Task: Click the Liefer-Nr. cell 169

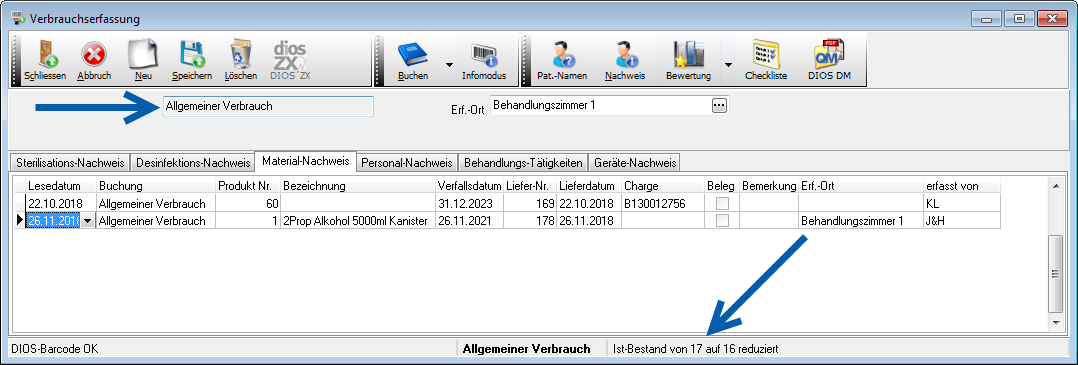Action: (530, 203)
